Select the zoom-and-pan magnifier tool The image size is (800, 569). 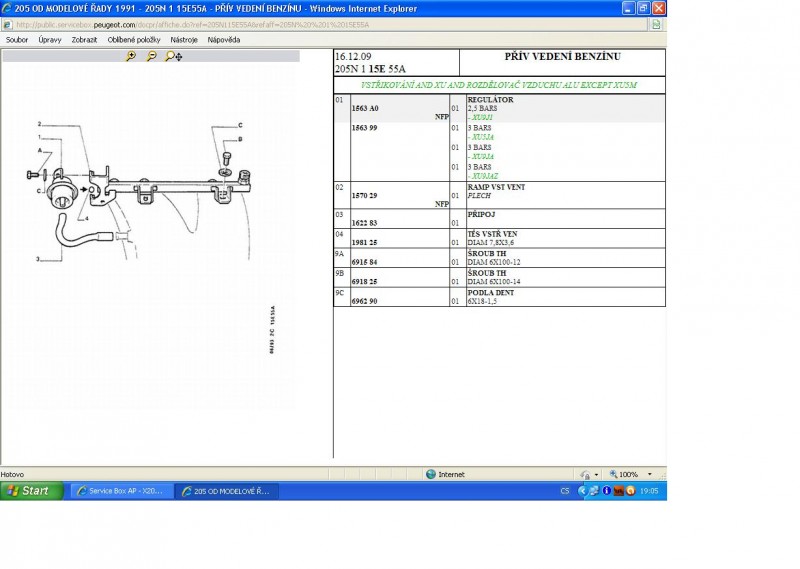point(174,57)
